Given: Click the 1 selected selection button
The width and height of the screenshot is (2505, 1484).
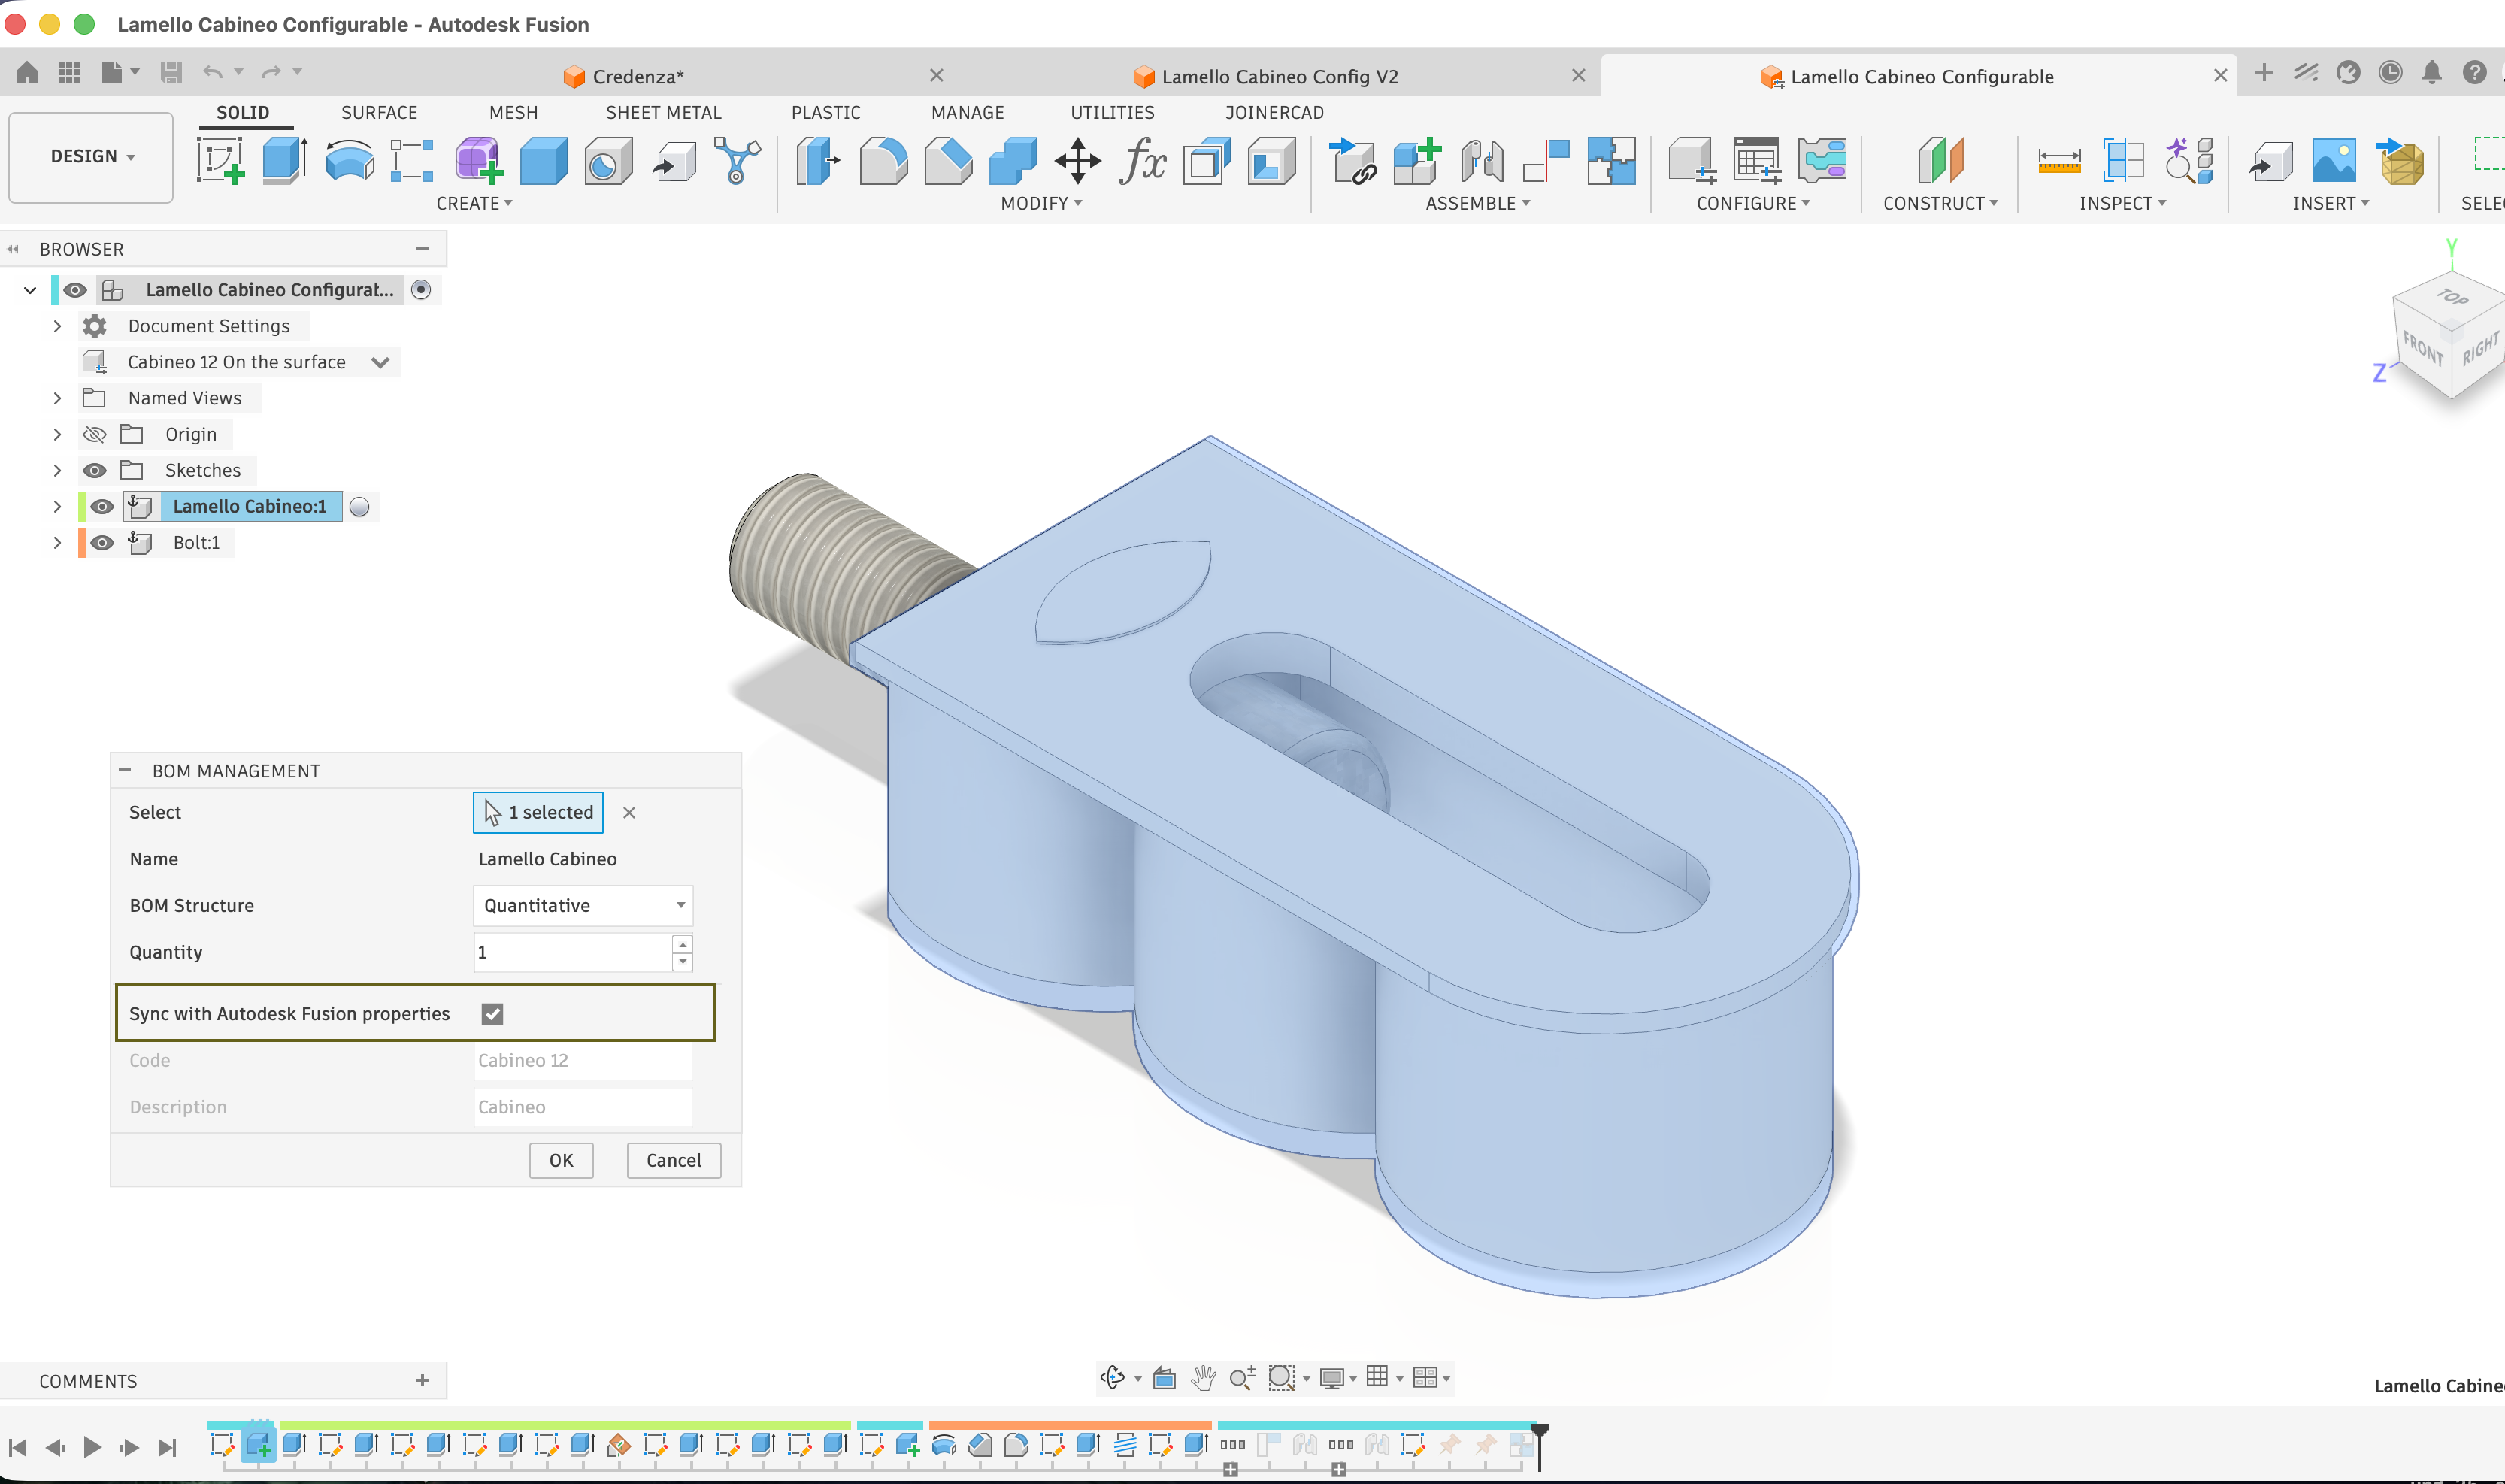Looking at the screenshot, I should [x=538, y=813].
